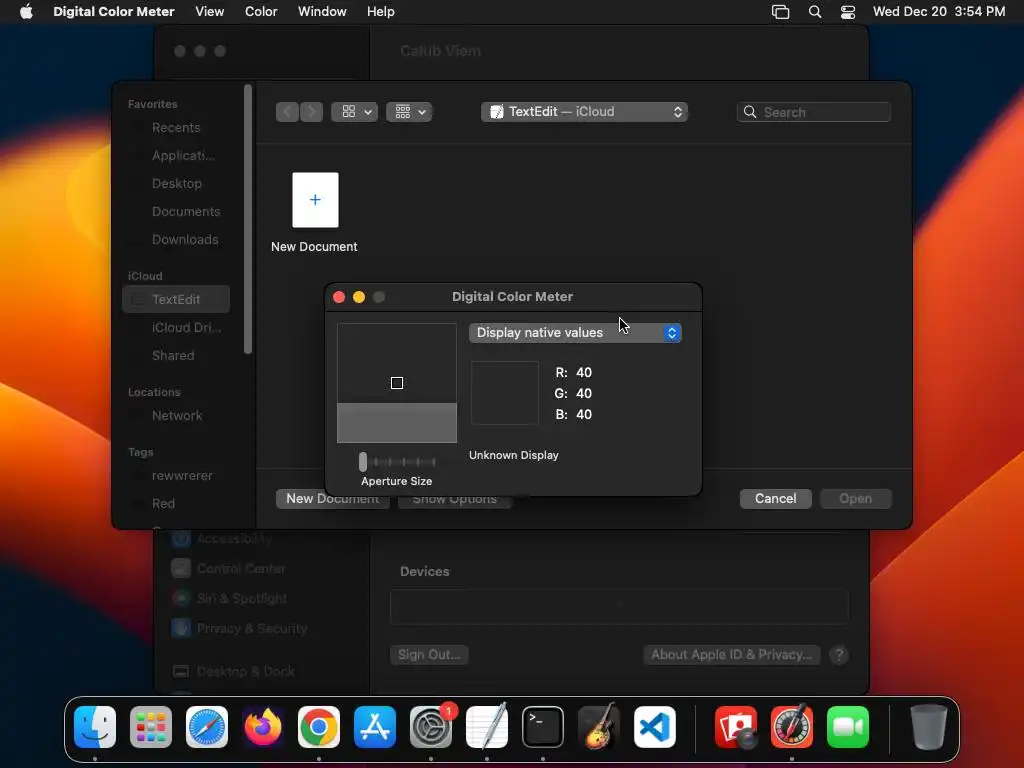Select the New Document thumbnail
The image size is (1024, 768).
click(x=315, y=200)
